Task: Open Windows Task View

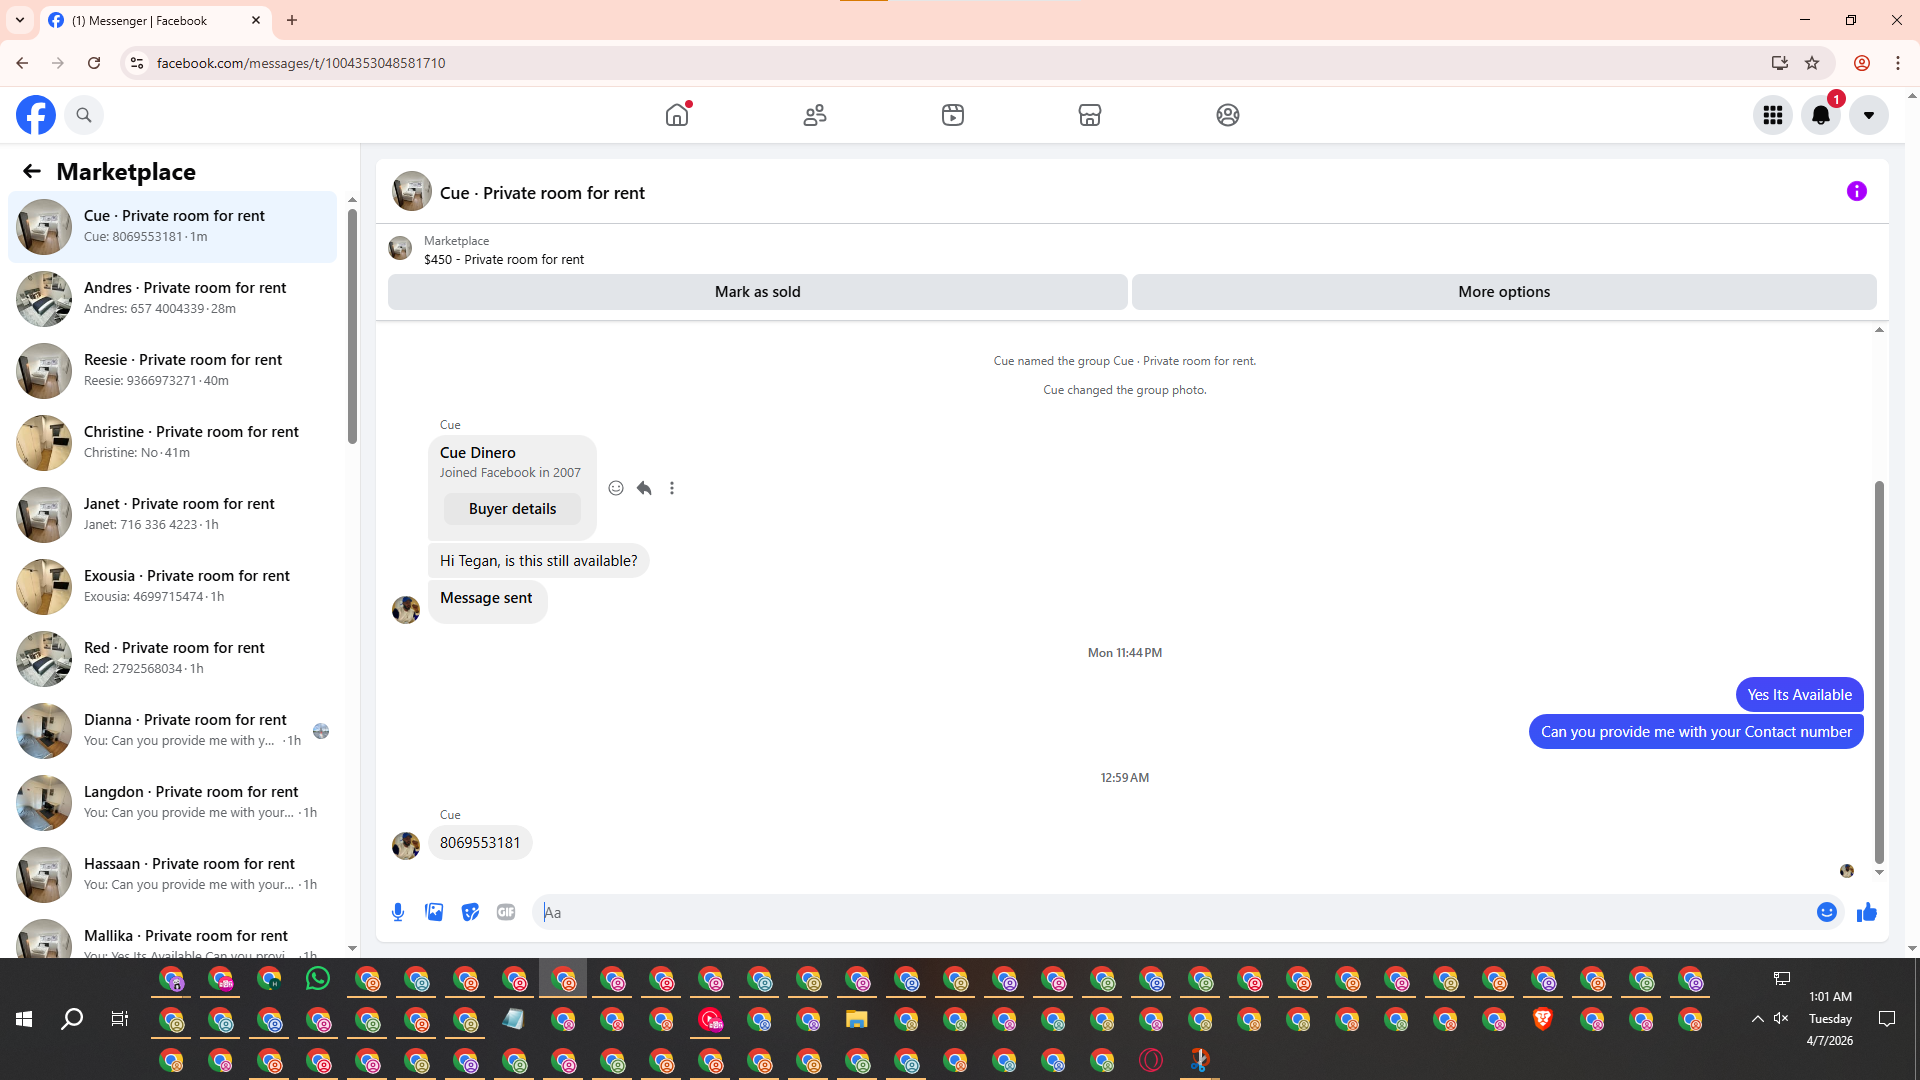Action: 120,1019
